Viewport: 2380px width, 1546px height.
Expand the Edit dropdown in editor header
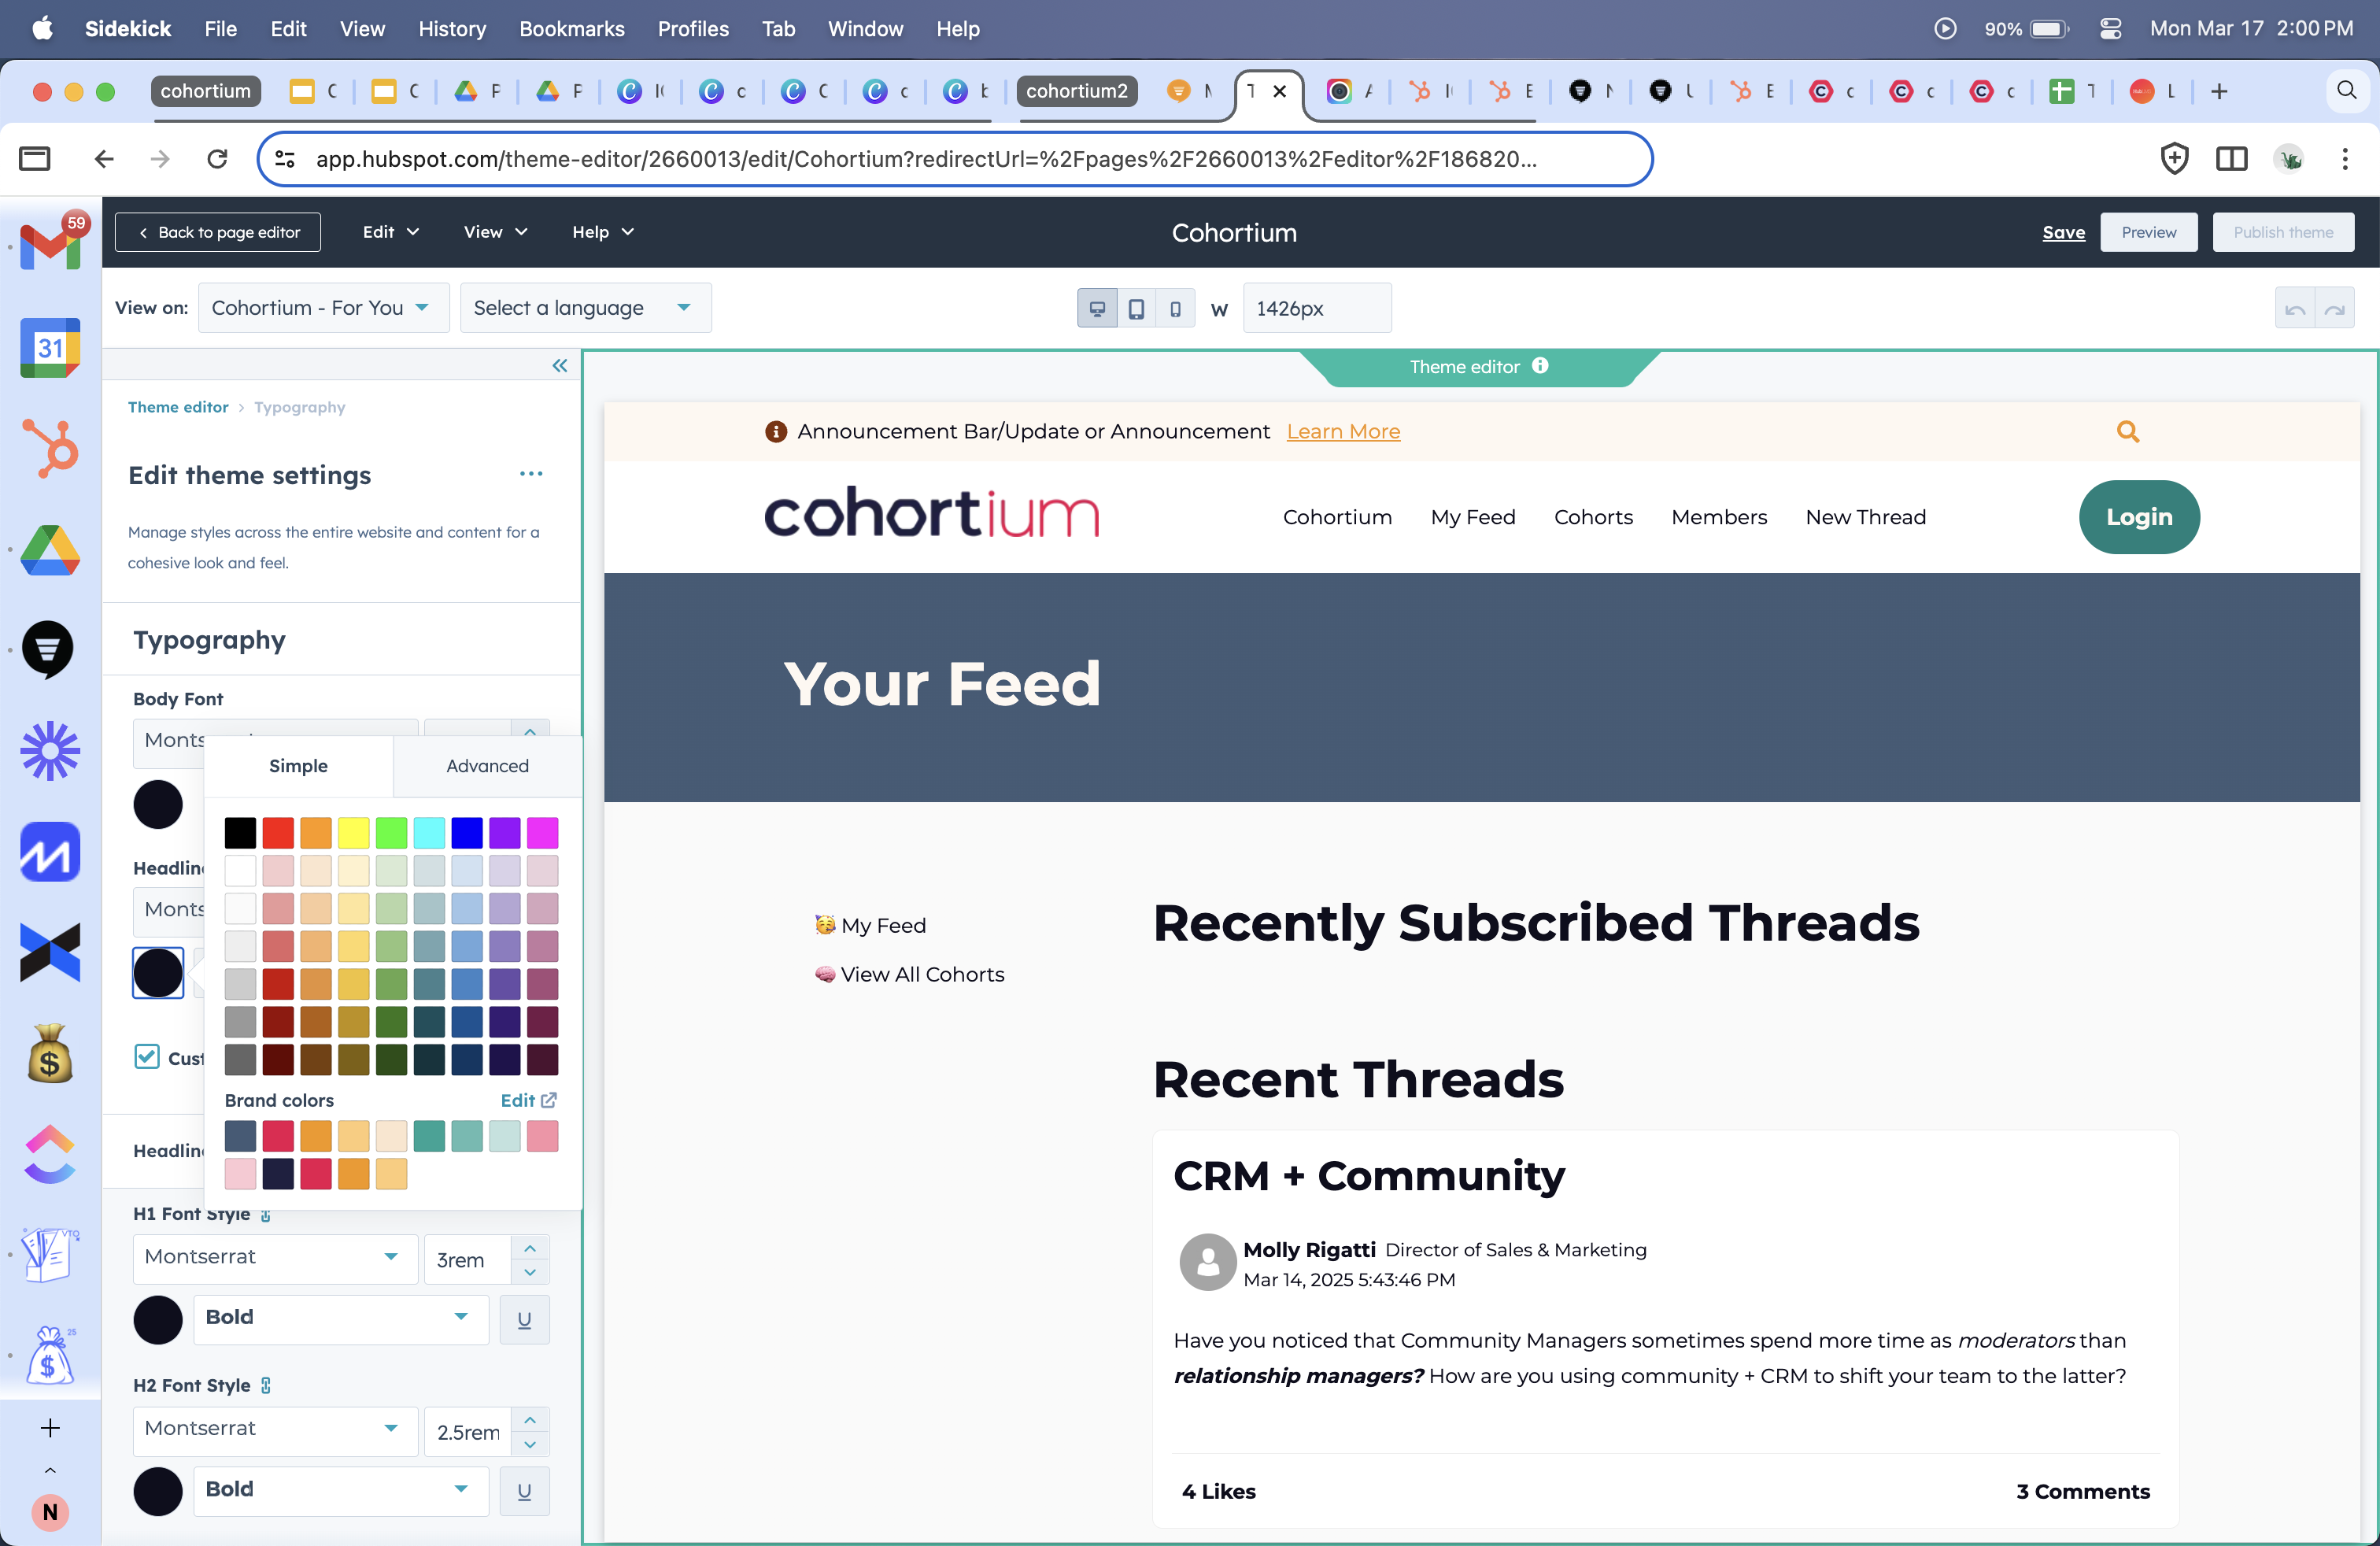(x=390, y=232)
